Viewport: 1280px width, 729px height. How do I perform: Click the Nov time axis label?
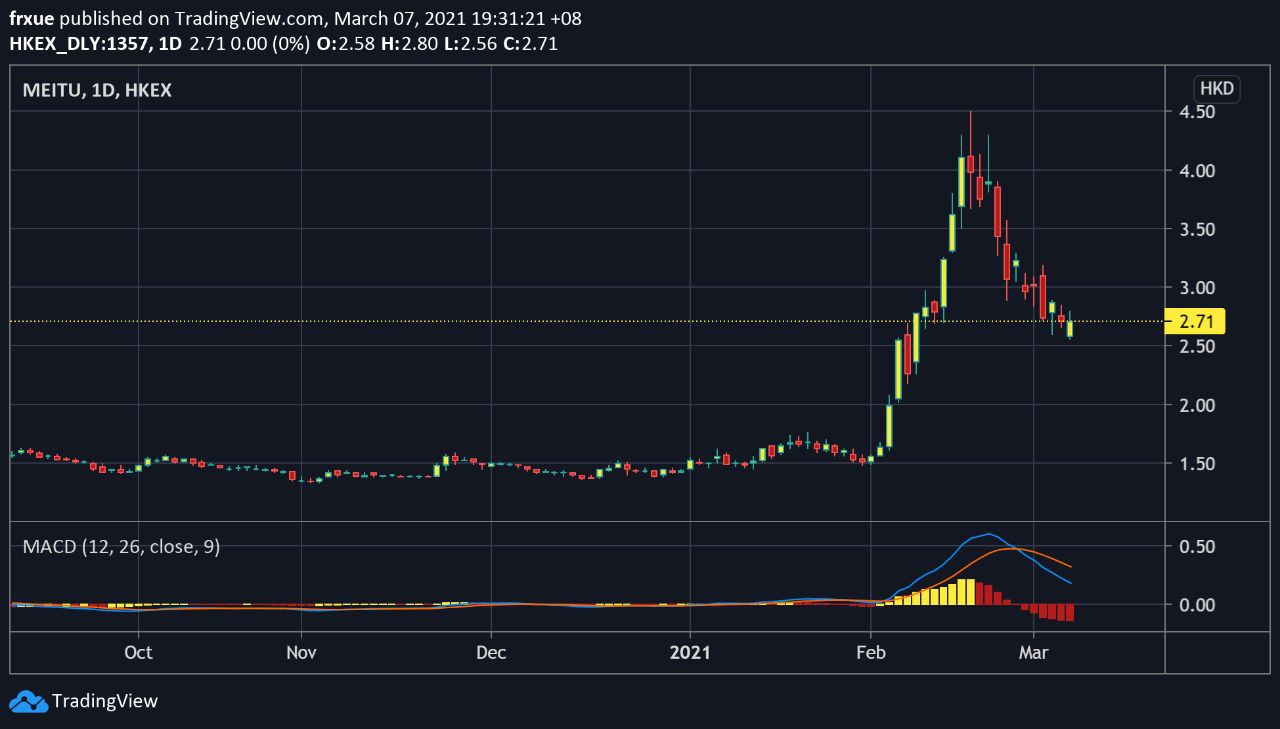[x=301, y=652]
